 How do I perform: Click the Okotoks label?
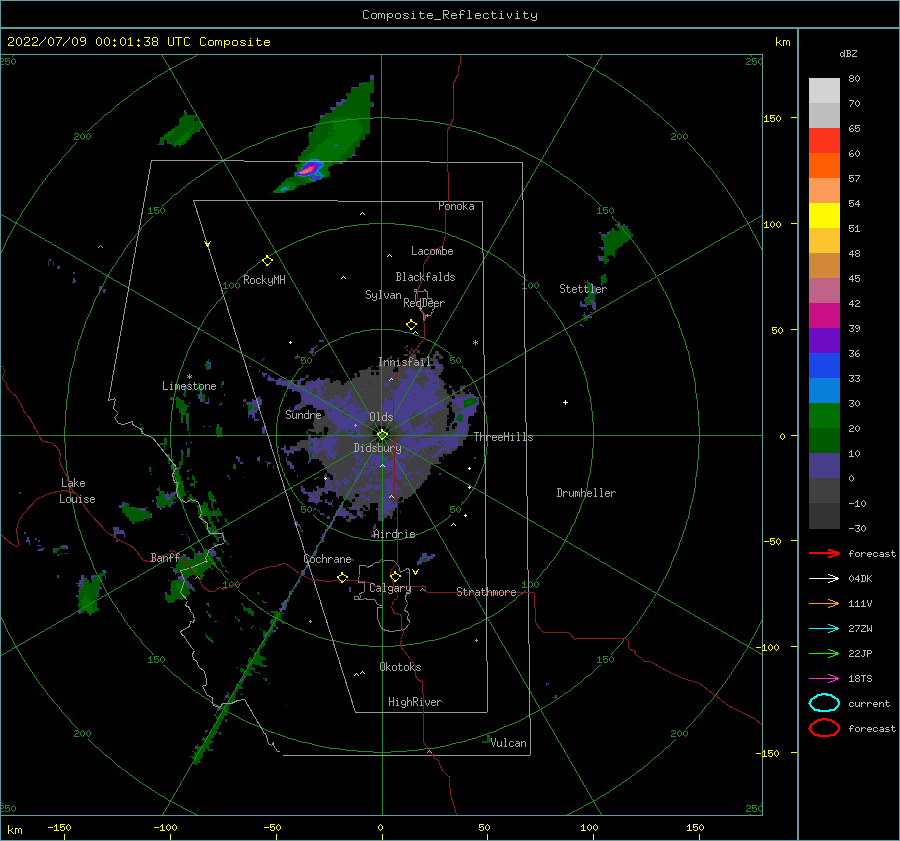click(x=401, y=667)
